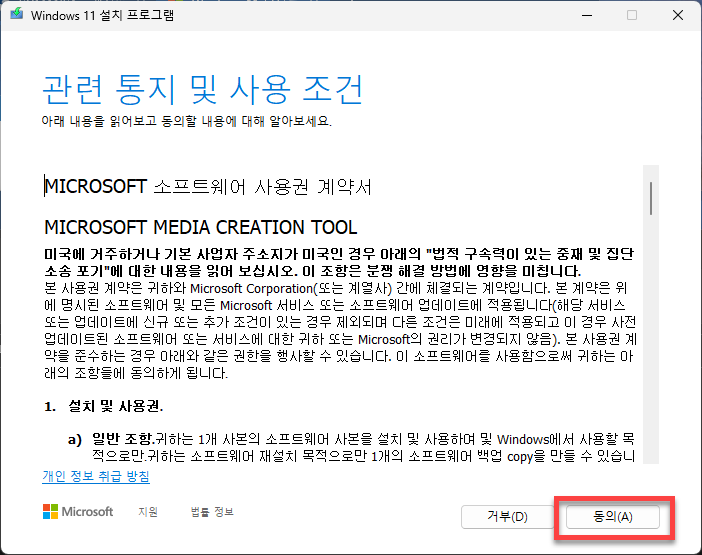
Task: Click the heading MICROSOFT MEDIA CREATION TOOL
Action: point(201,227)
